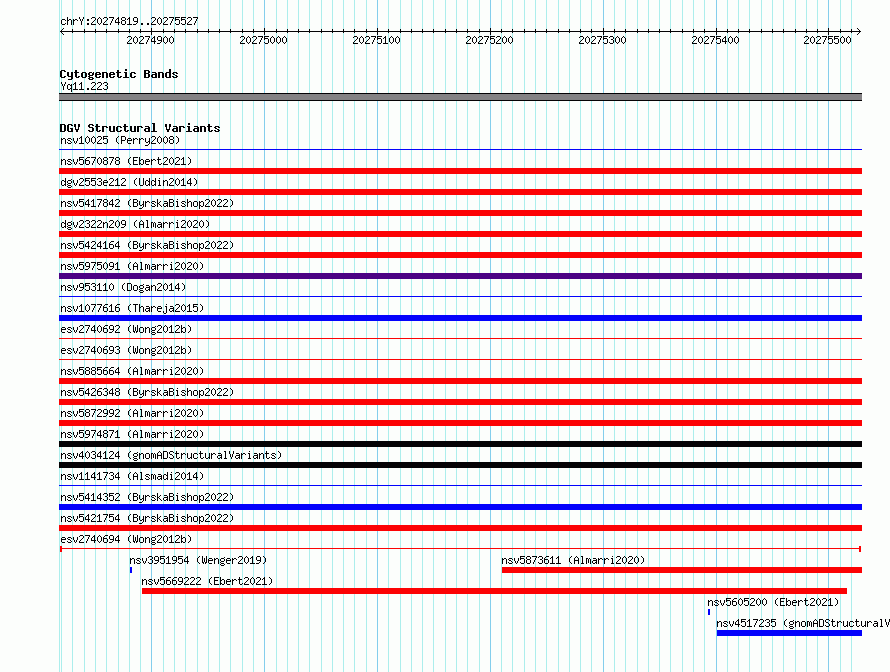Click the thin red line of esv2740694

460,549
